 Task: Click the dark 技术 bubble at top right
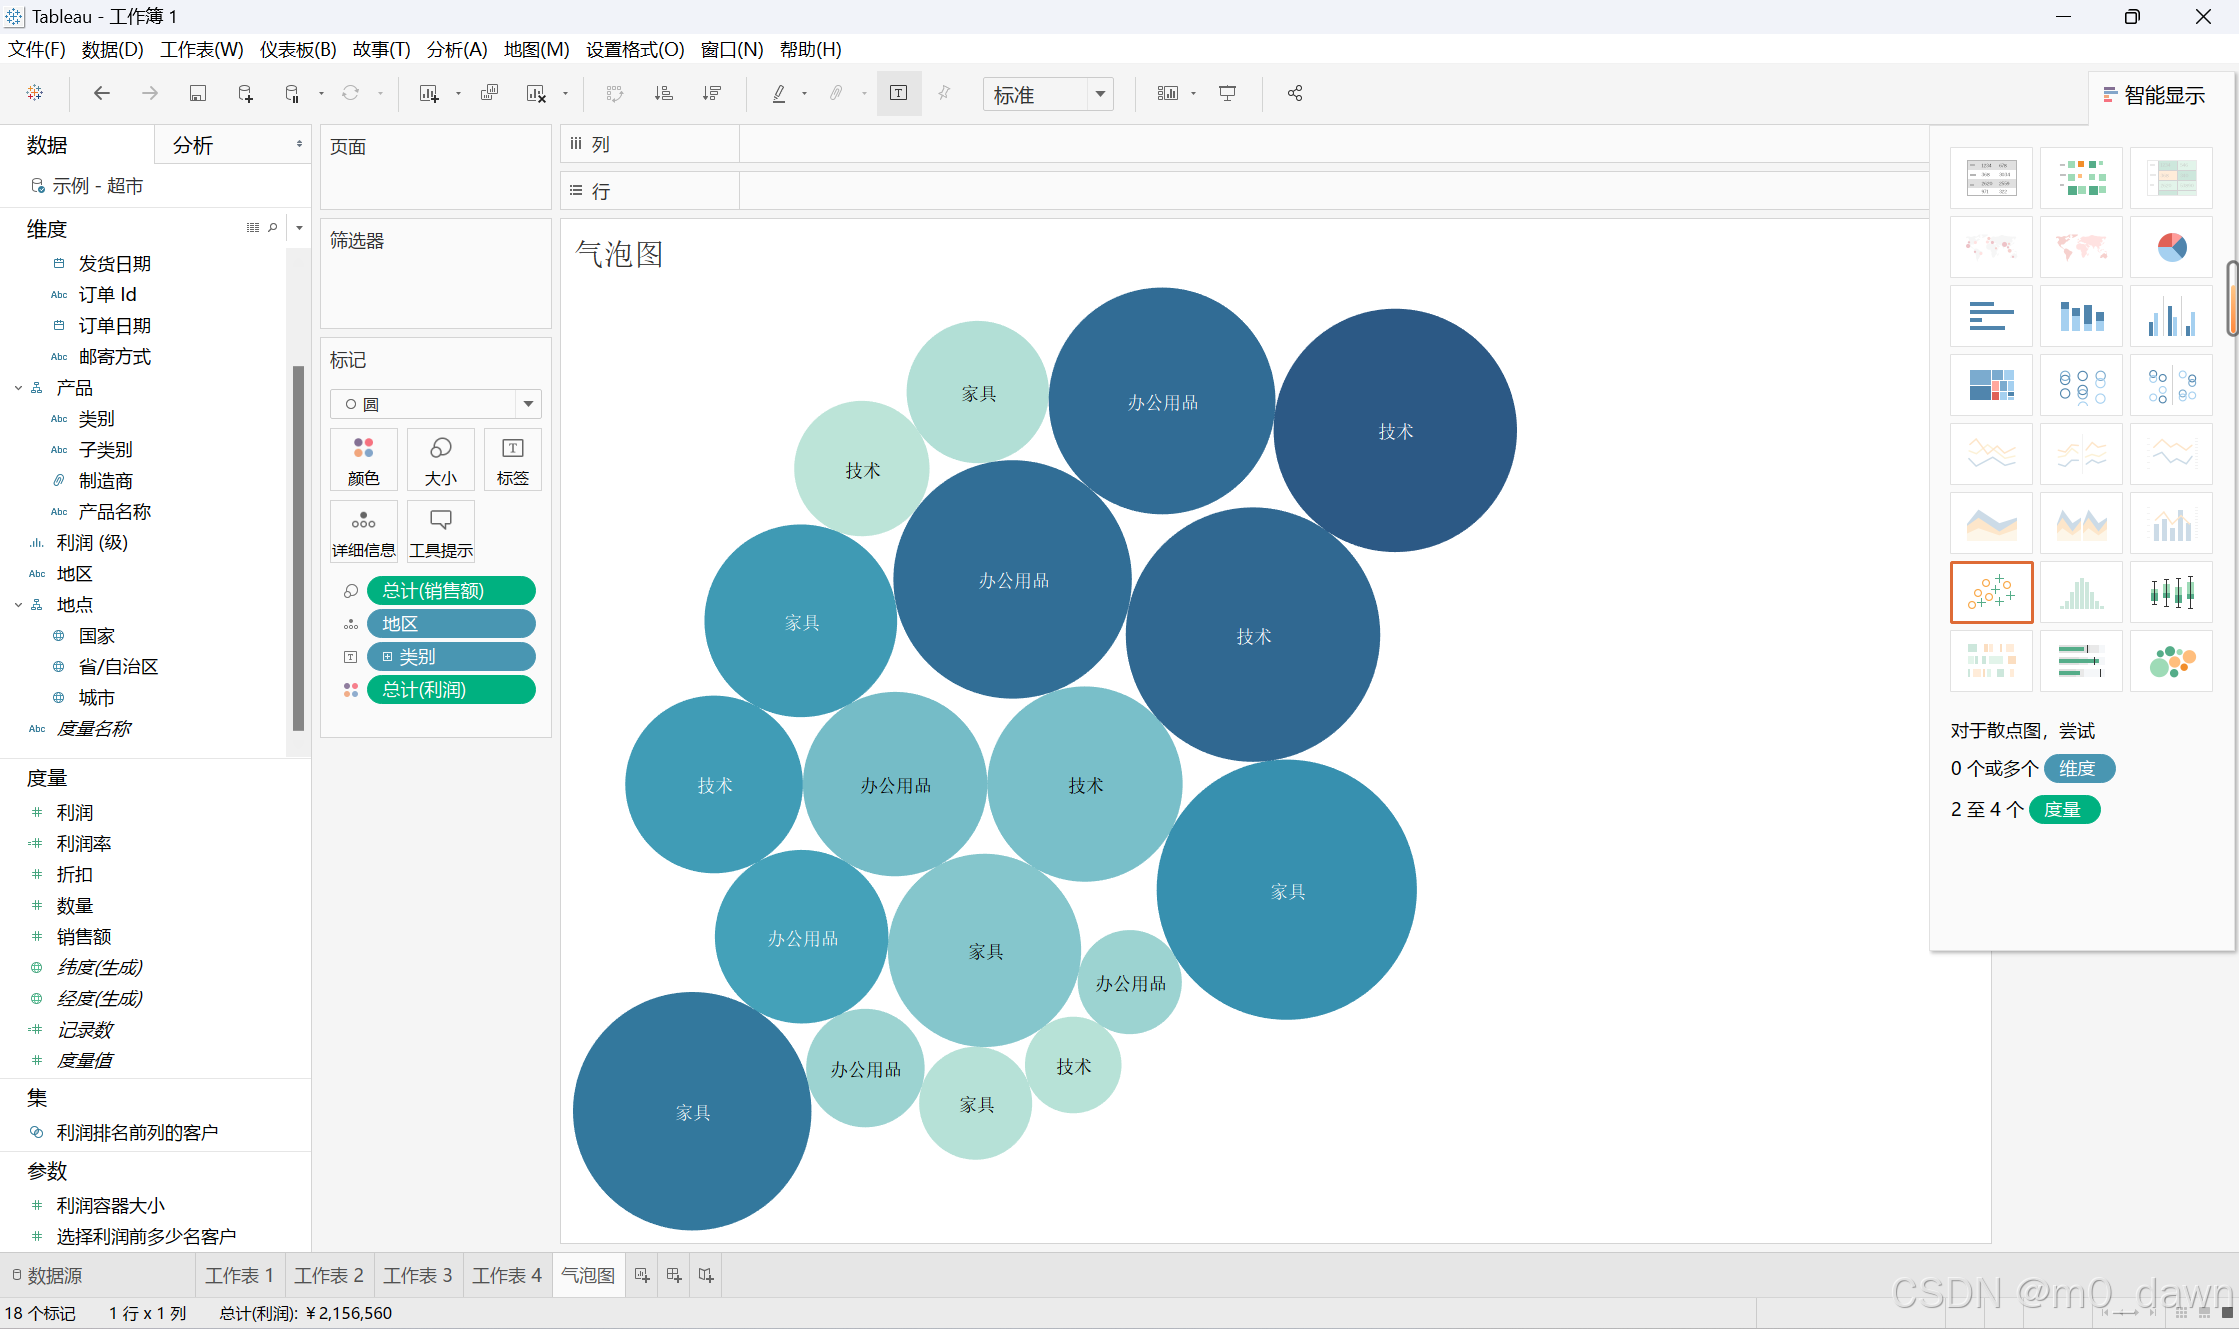coord(1395,431)
